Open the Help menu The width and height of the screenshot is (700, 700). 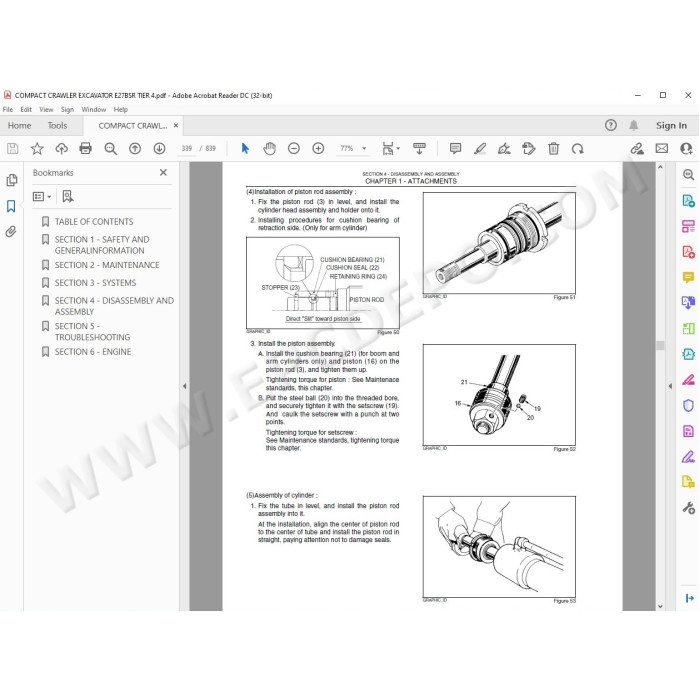point(121,109)
